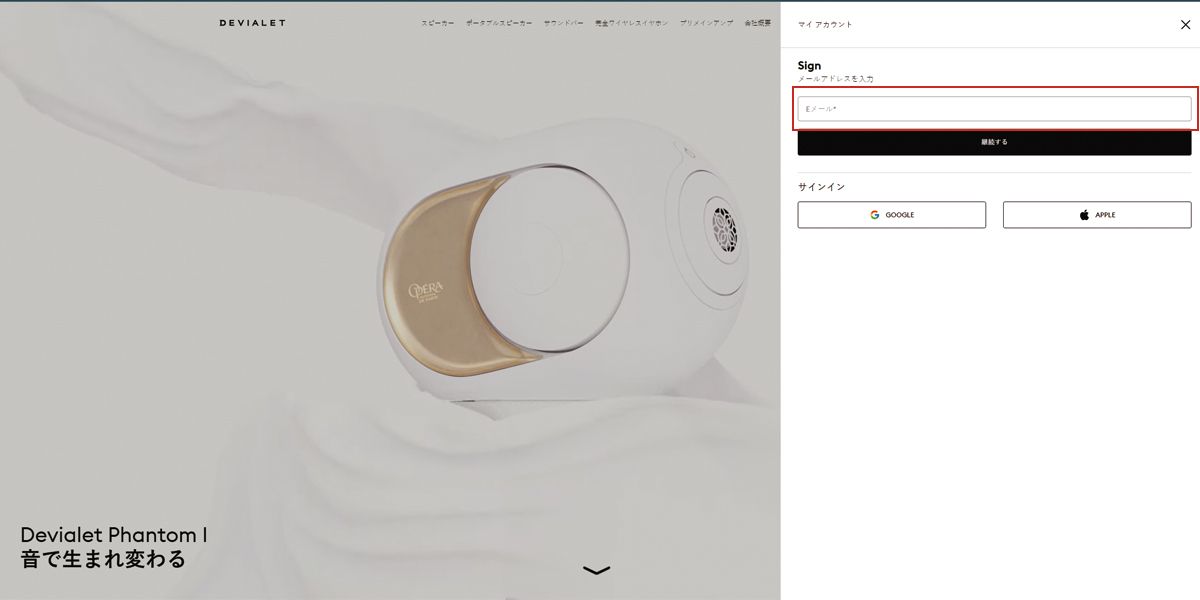Sign in with the GOOGLE button
This screenshot has height=600, width=1200.
pyautogui.click(x=892, y=215)
